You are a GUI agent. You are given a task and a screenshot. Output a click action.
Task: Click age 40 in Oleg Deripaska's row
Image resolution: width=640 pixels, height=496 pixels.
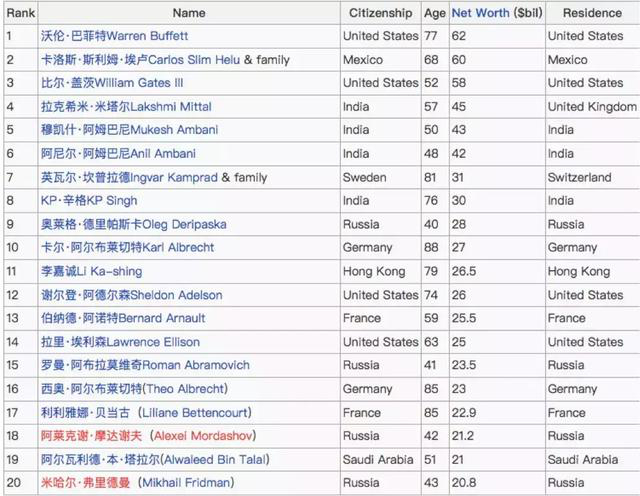tap(431, 224)
